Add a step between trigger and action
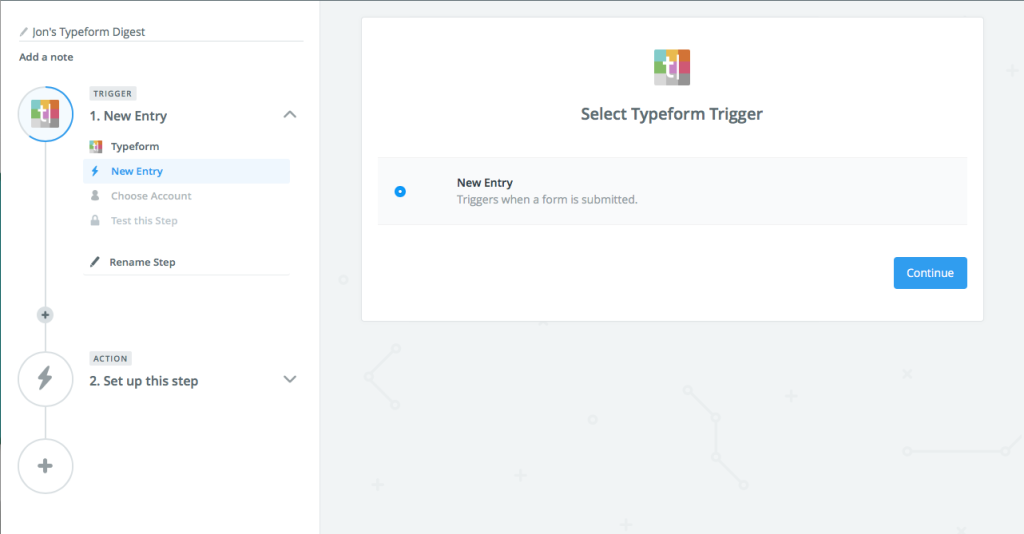This screenshot has width=1024, height=534. tap(45, 315)
